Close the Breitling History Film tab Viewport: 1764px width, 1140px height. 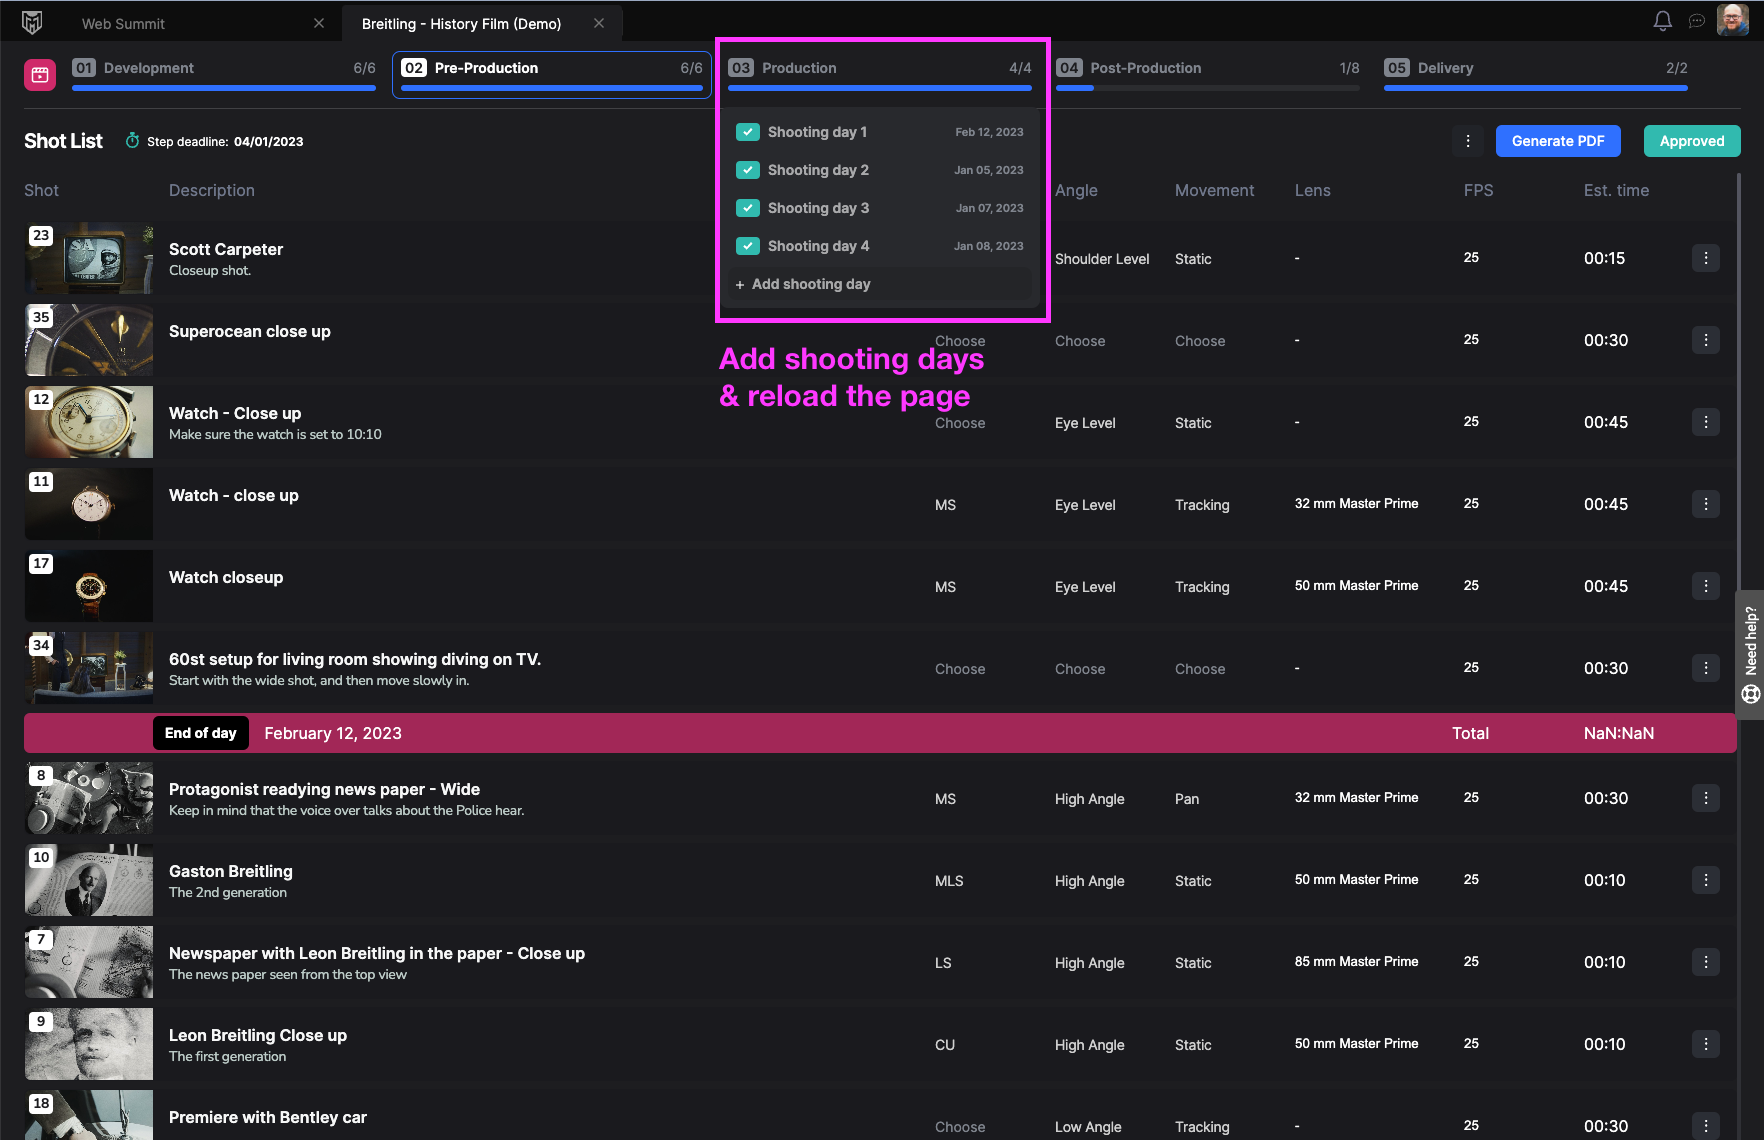(x=599, y=23)
